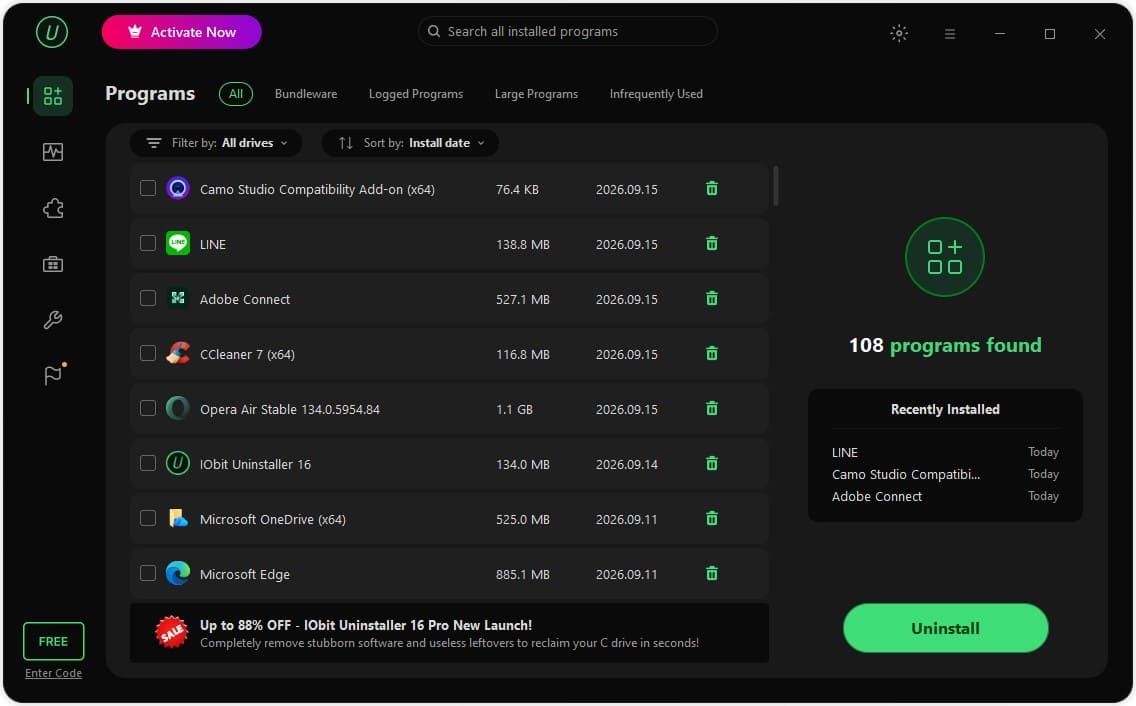Image resolution: width=1136 pixels, height=706 pixels.
Task: Open the wrench tools sidebar icon
Action: click(x=53, y=320)
